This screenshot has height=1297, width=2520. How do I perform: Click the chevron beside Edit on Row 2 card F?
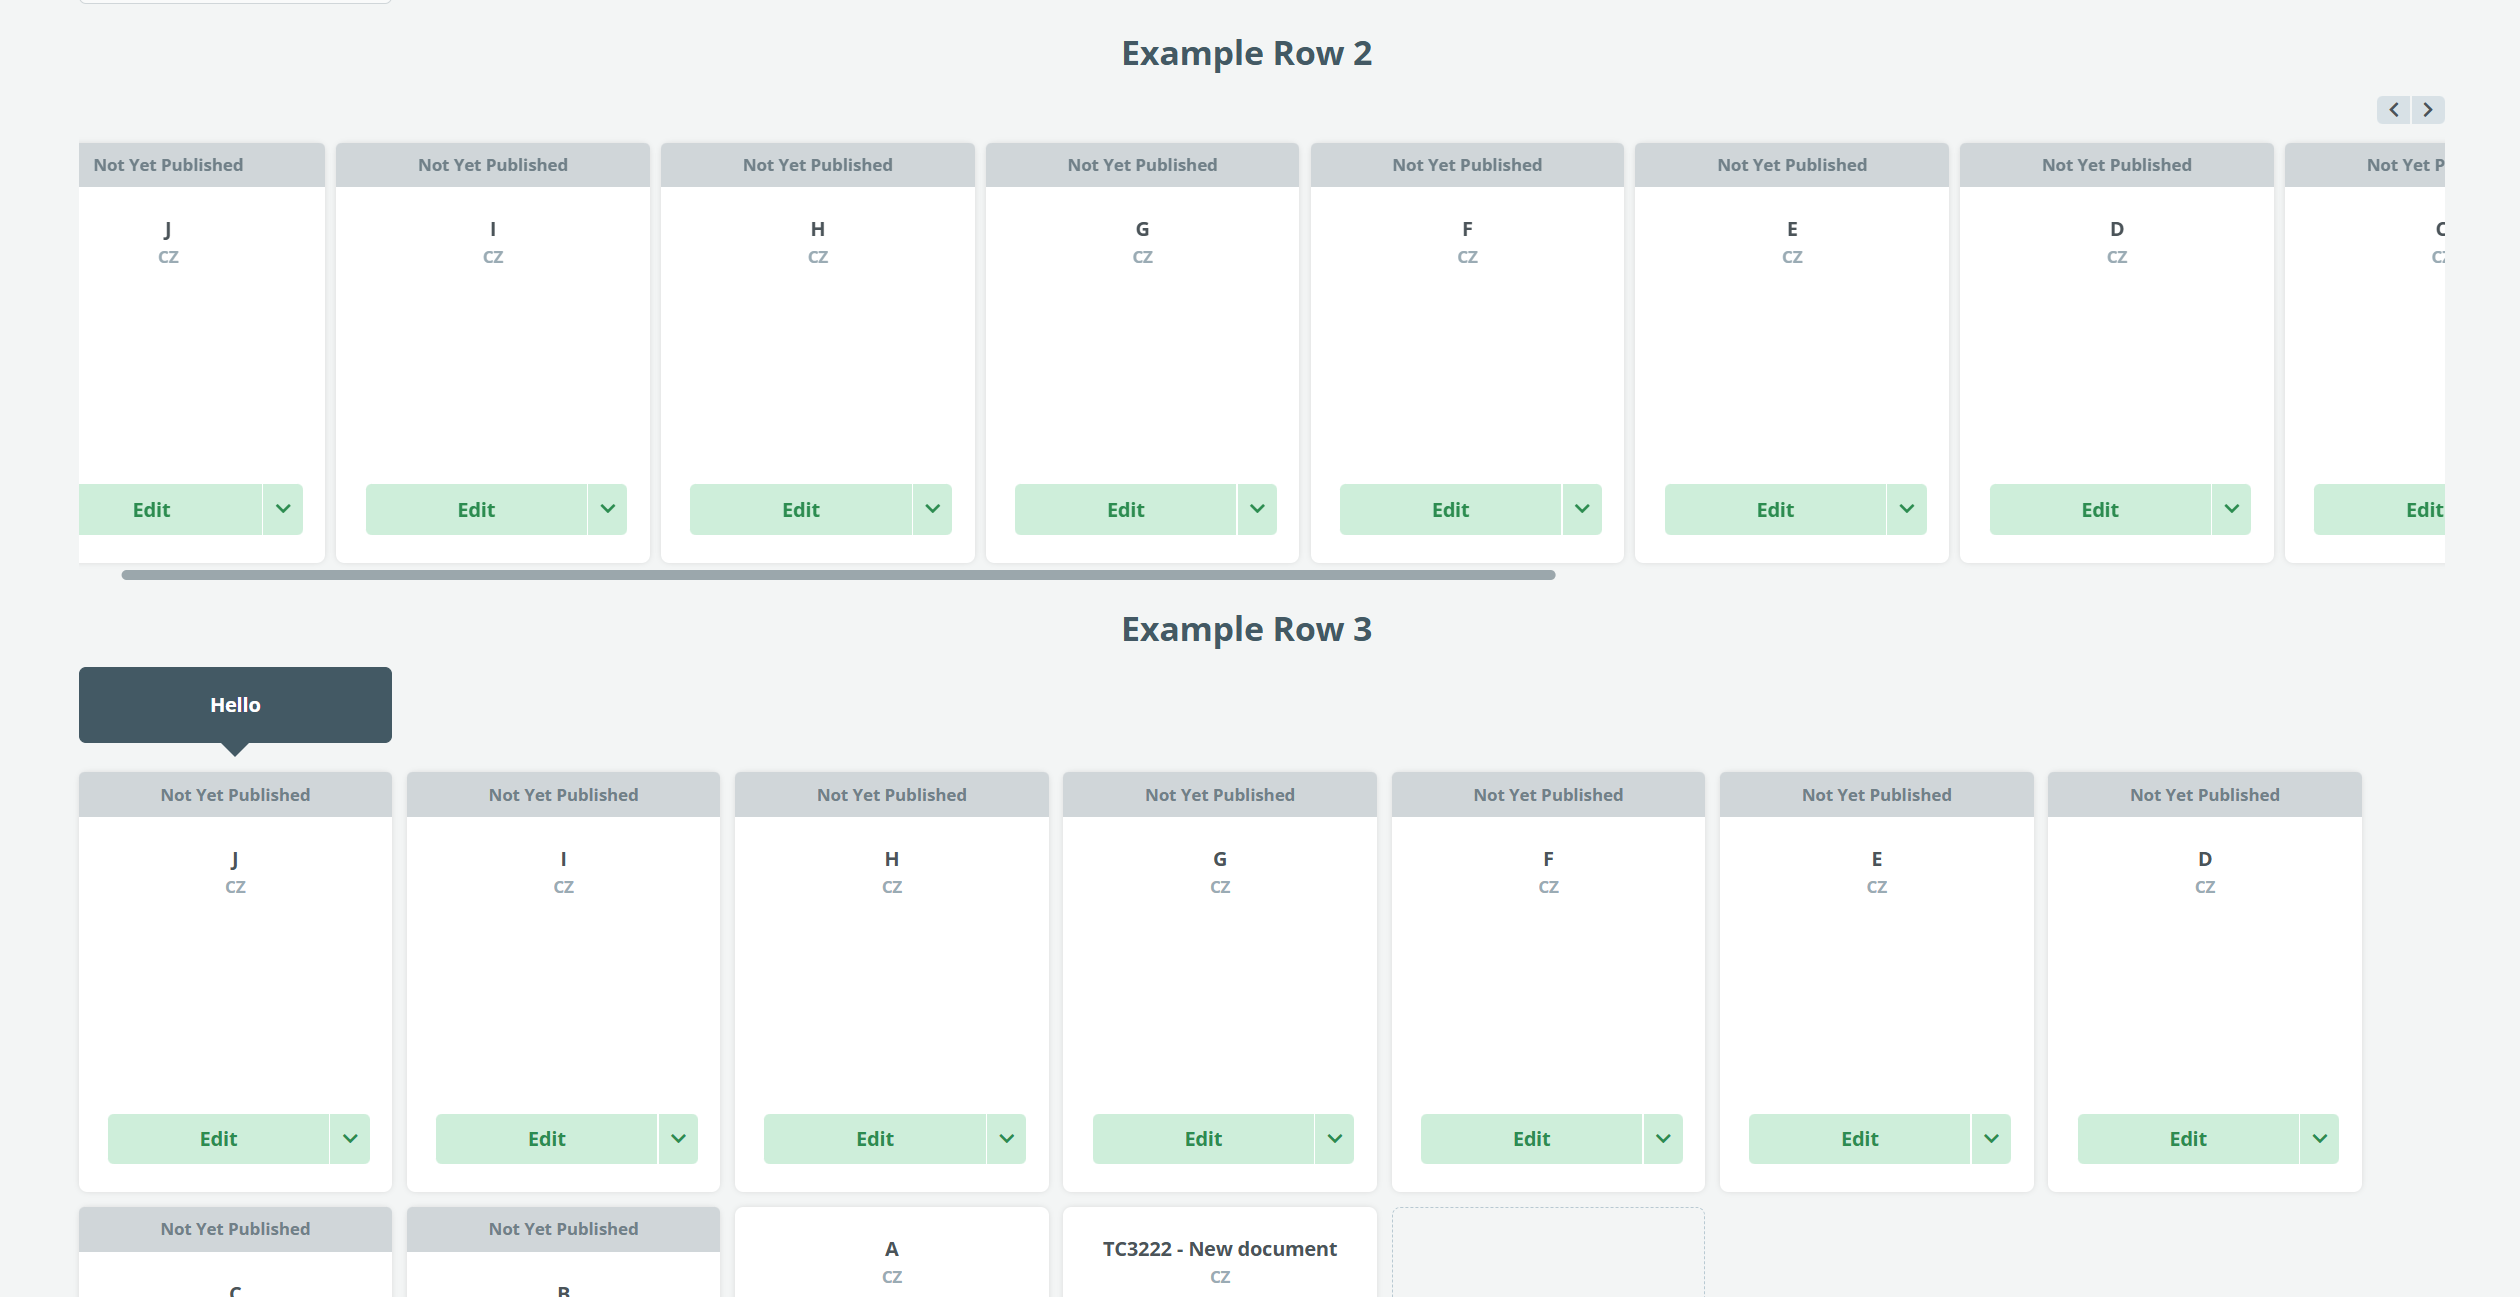click(x=1582, y=509)
